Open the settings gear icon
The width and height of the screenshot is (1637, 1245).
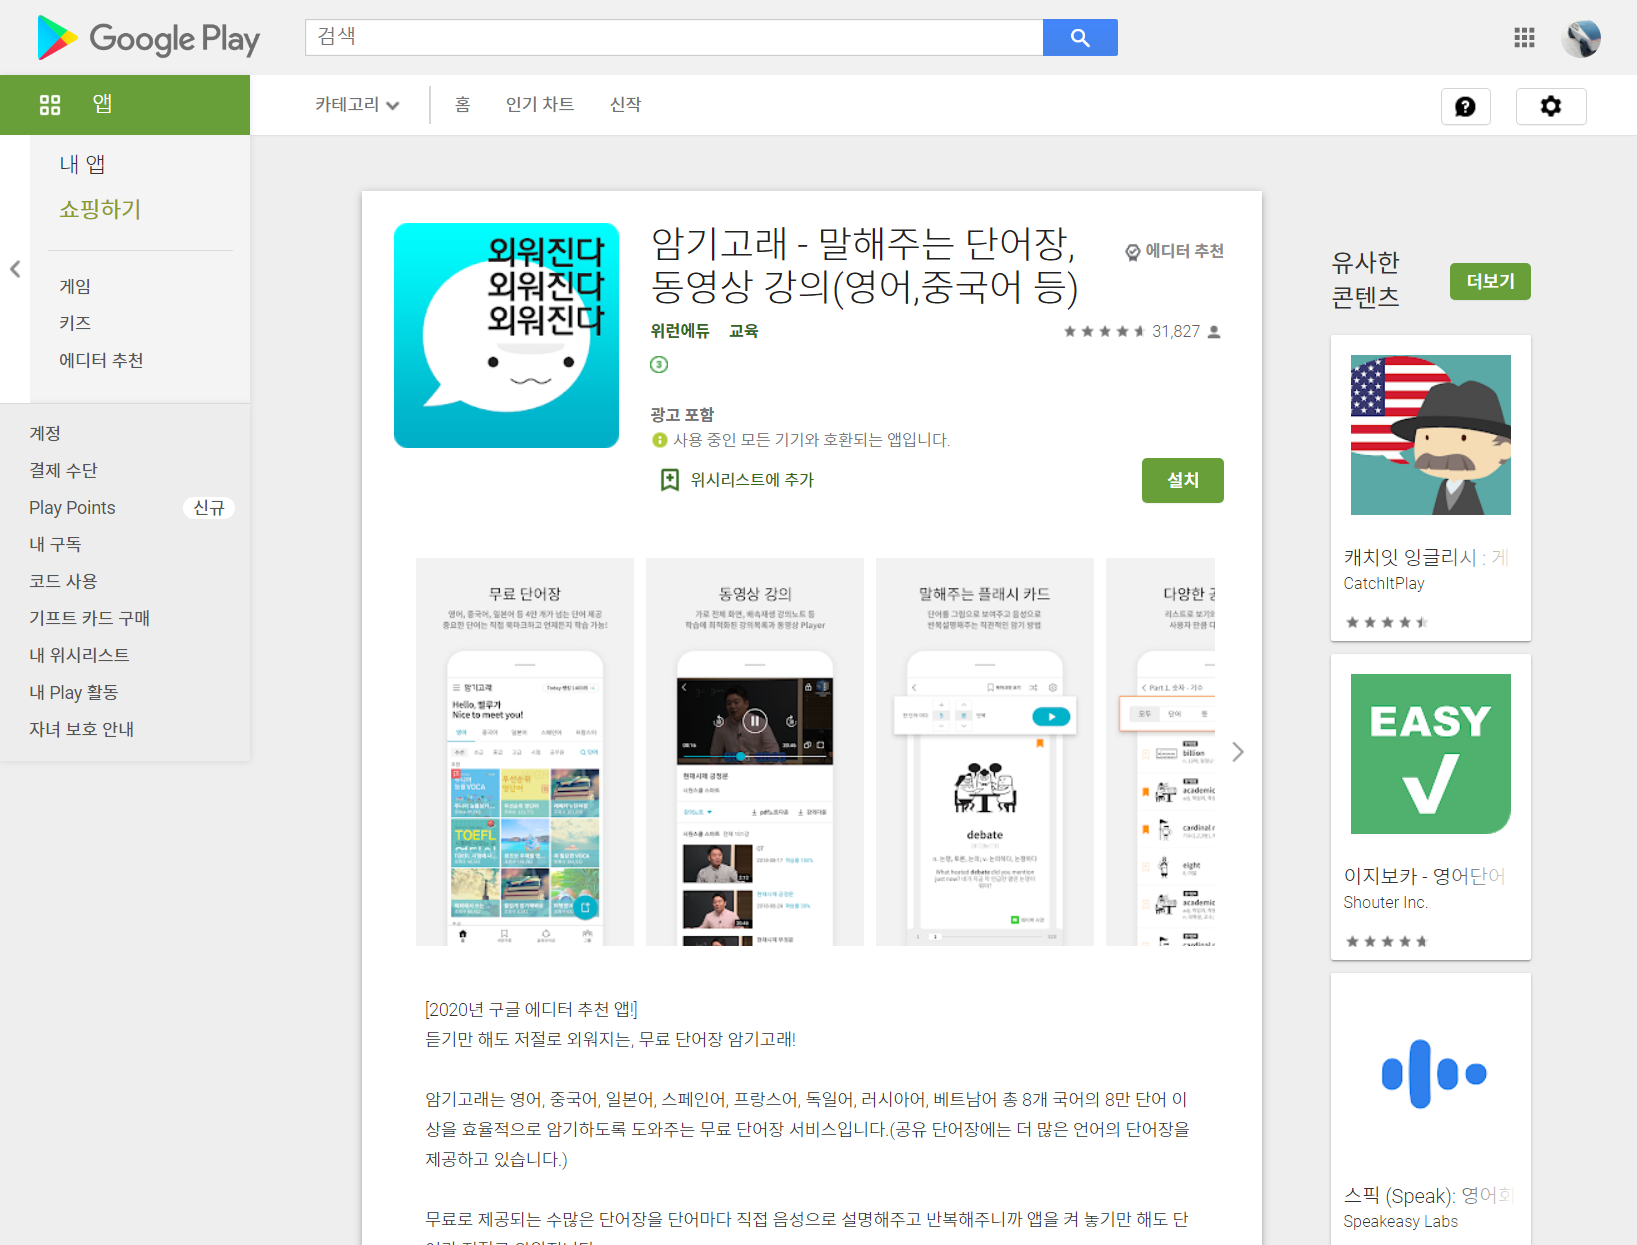[x=1551, y=106]
